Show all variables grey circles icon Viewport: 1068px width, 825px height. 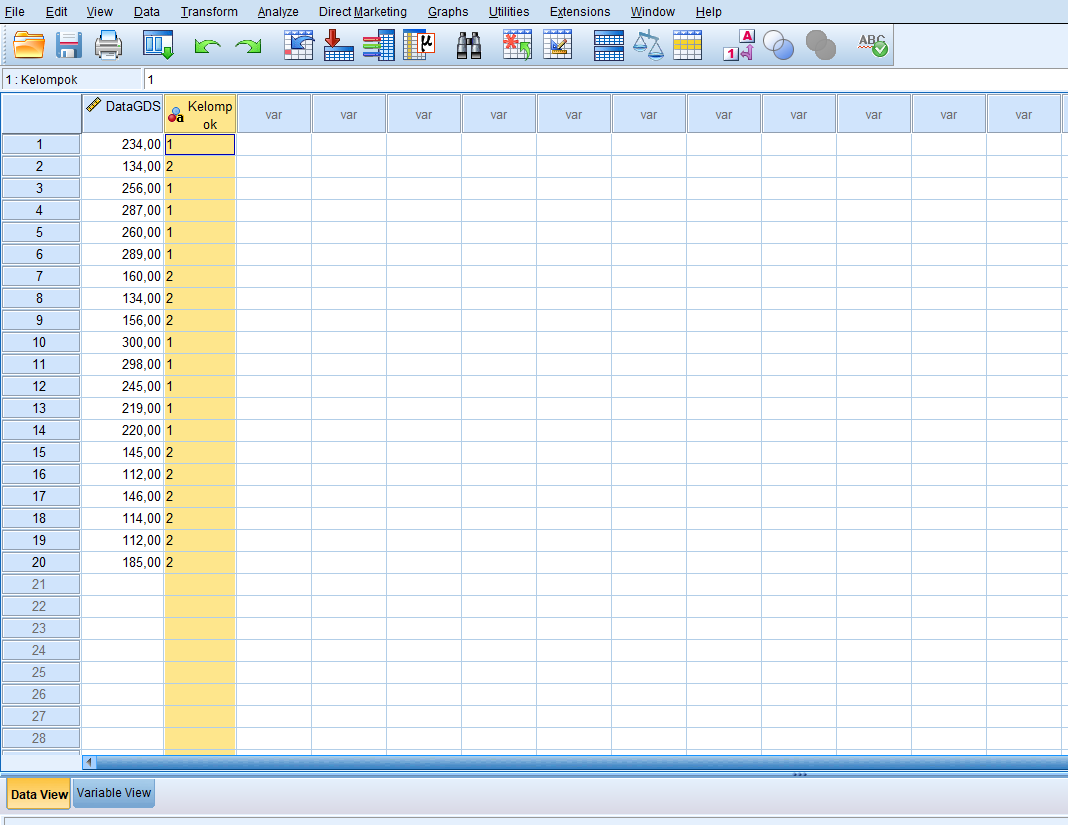821,46
